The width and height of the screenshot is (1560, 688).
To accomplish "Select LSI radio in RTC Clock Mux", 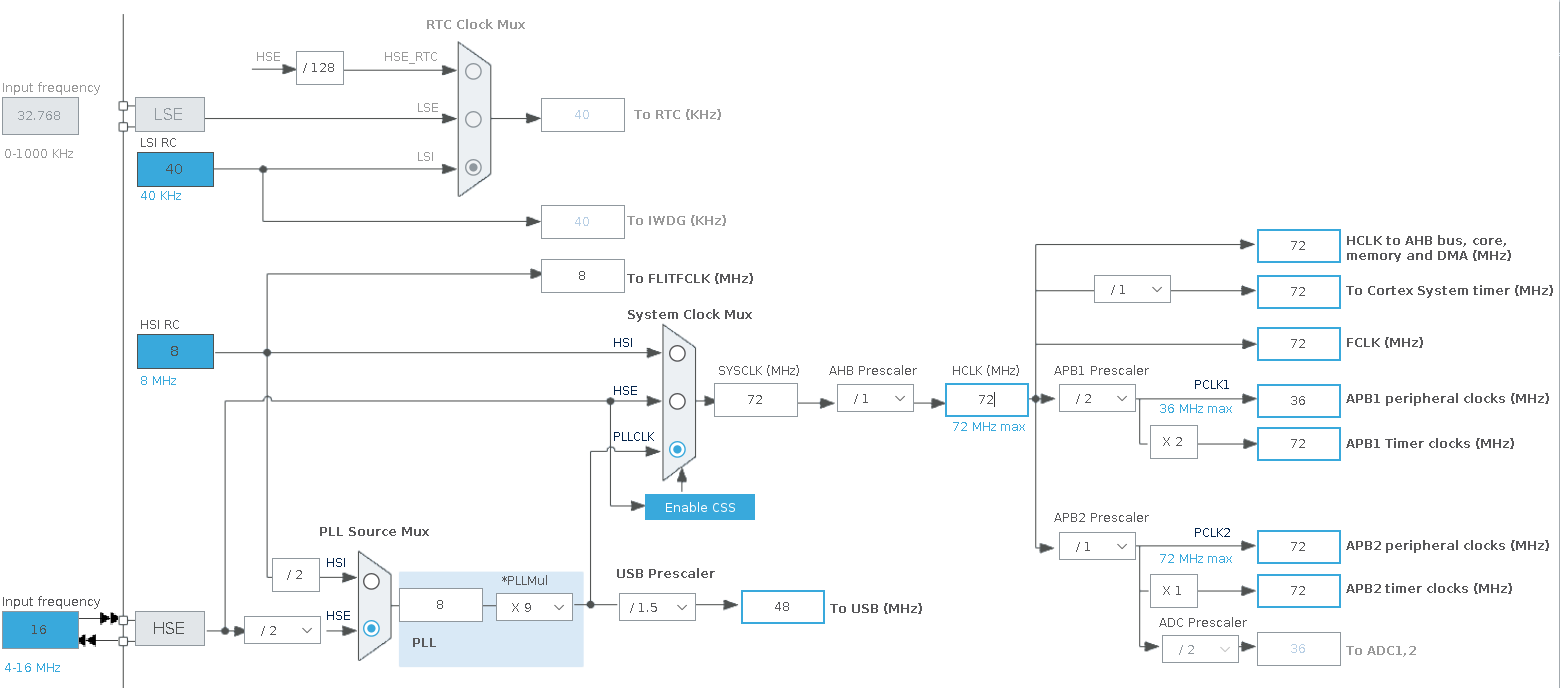I will (473, 167).
